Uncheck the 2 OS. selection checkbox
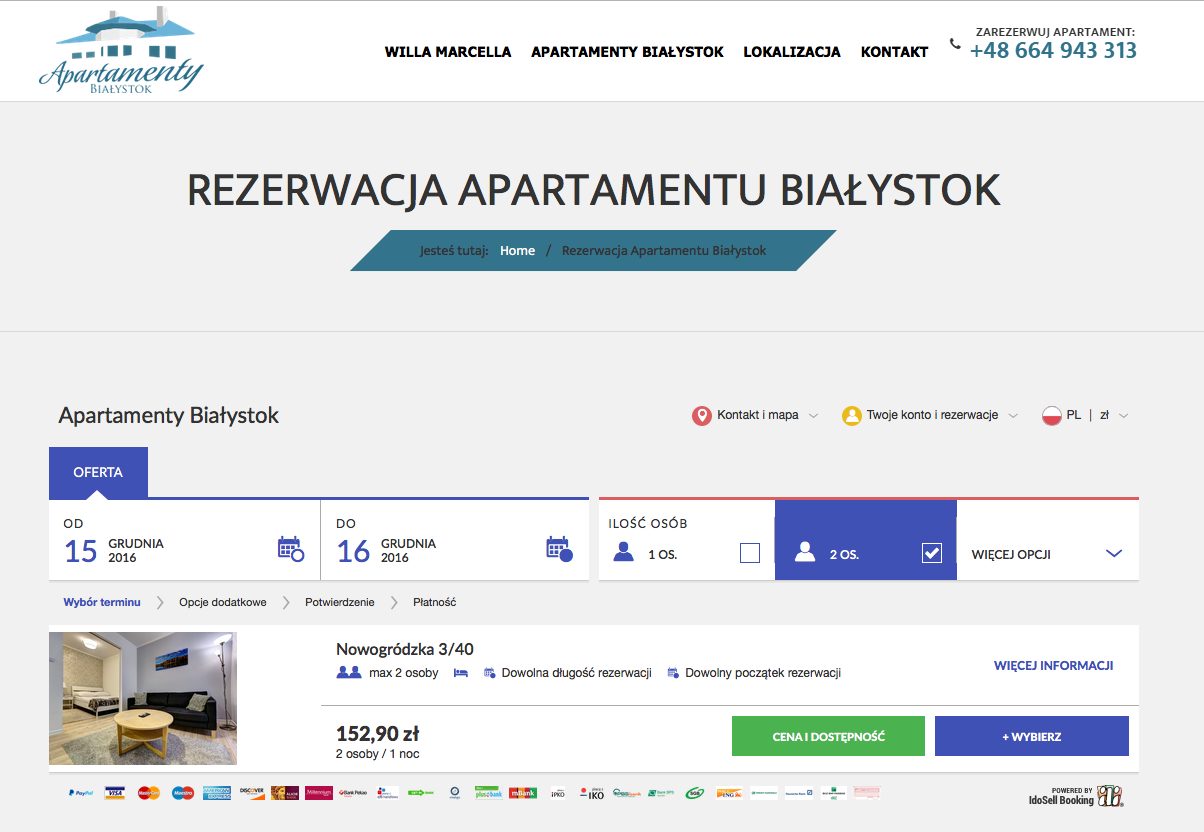 pyautogui.click(x=932, y=552)
